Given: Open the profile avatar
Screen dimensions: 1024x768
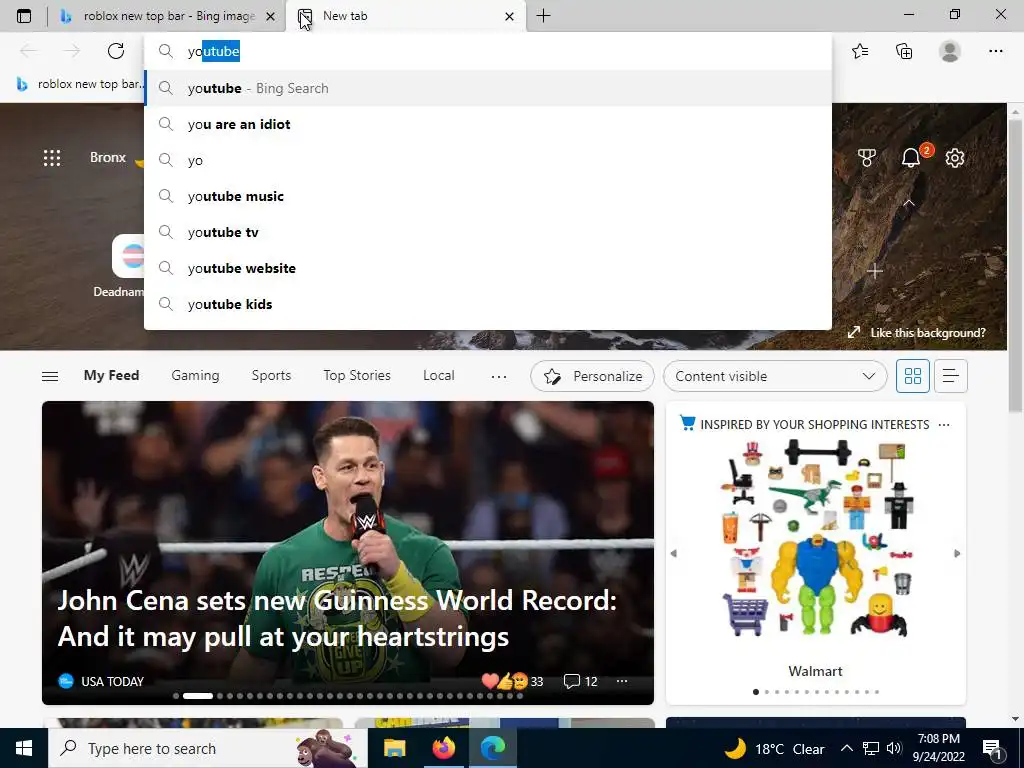Looking at the screenshot, I should coord(950,51).
